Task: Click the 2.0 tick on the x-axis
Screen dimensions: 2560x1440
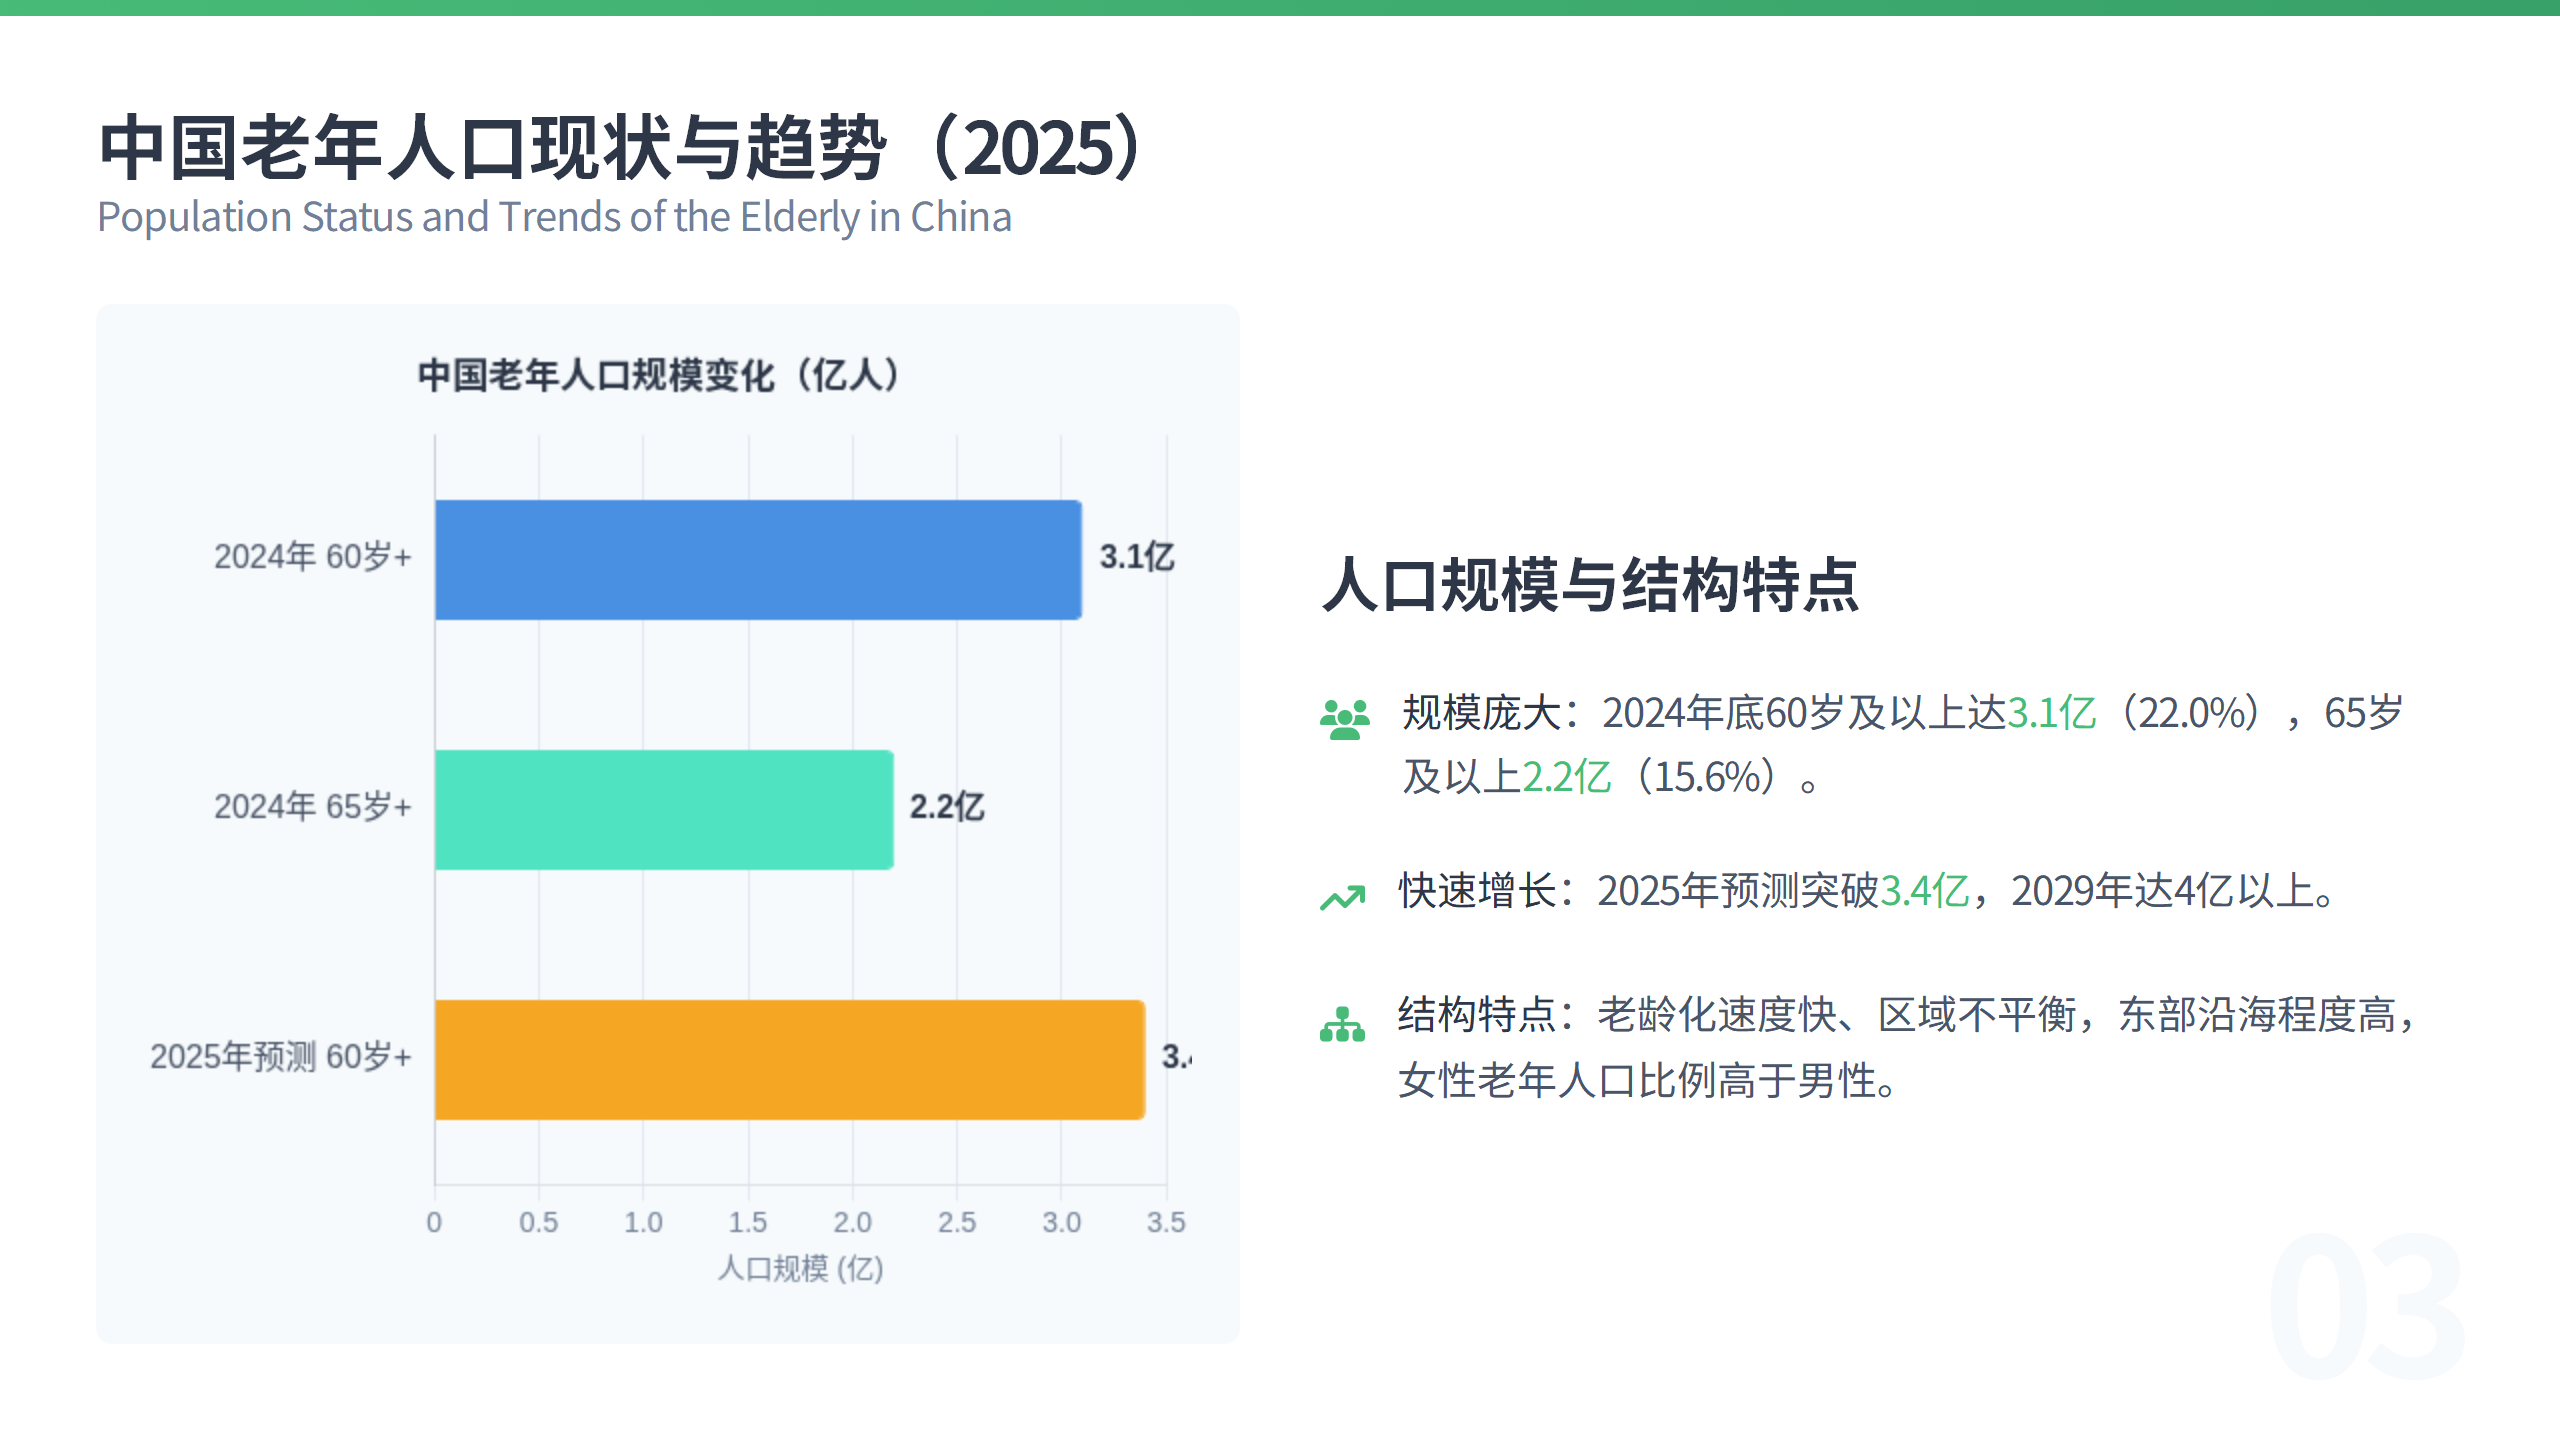Action: (852, 1222)
